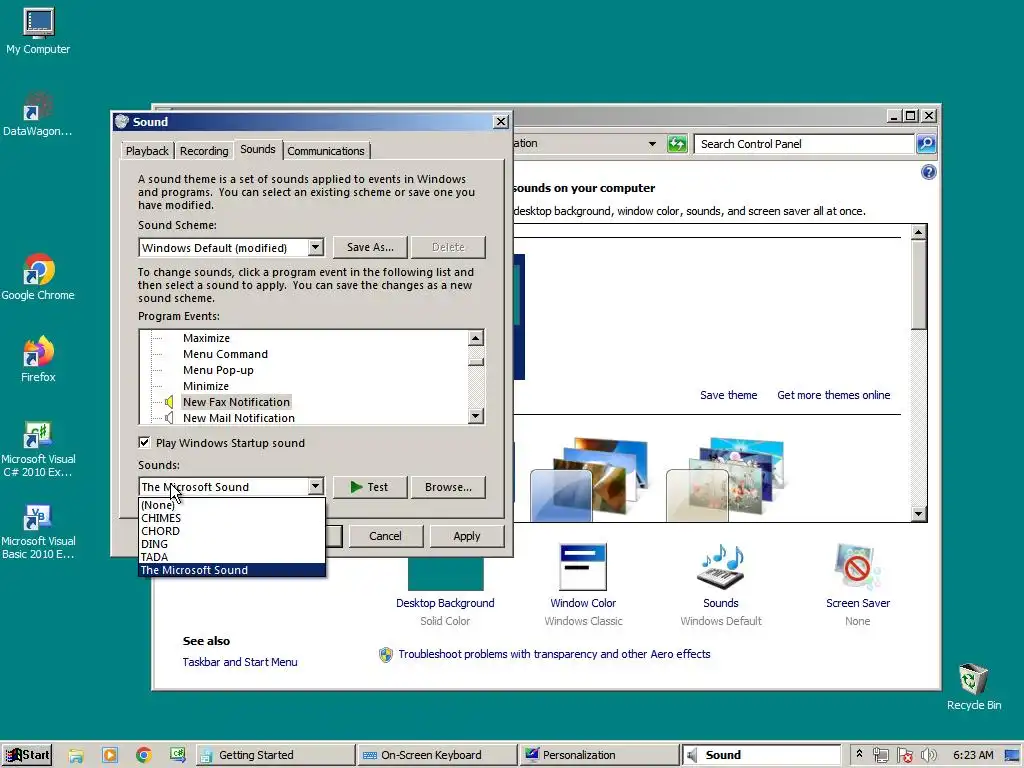Click the help question mark icon
Screen dimensions: 1024x768
click(x=928, y=172)
